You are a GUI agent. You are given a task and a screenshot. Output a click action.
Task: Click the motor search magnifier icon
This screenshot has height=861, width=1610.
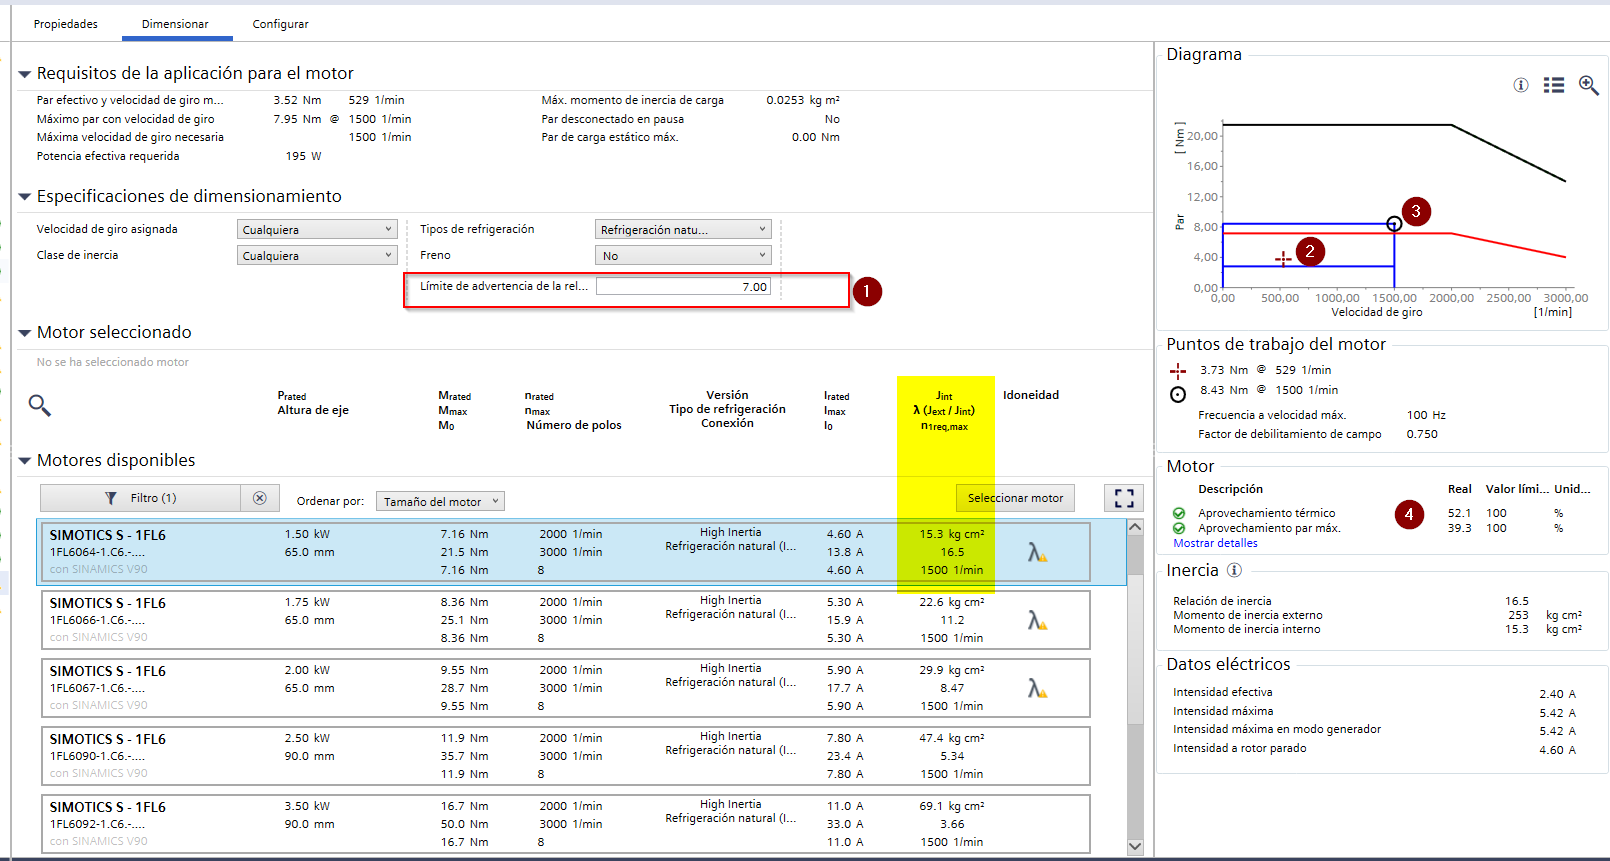coord(39,405)
